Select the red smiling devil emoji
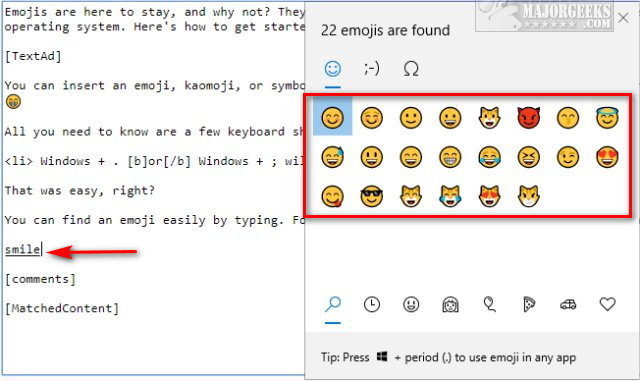Viewport: 640px width, 381px height. tap(529, 118)
